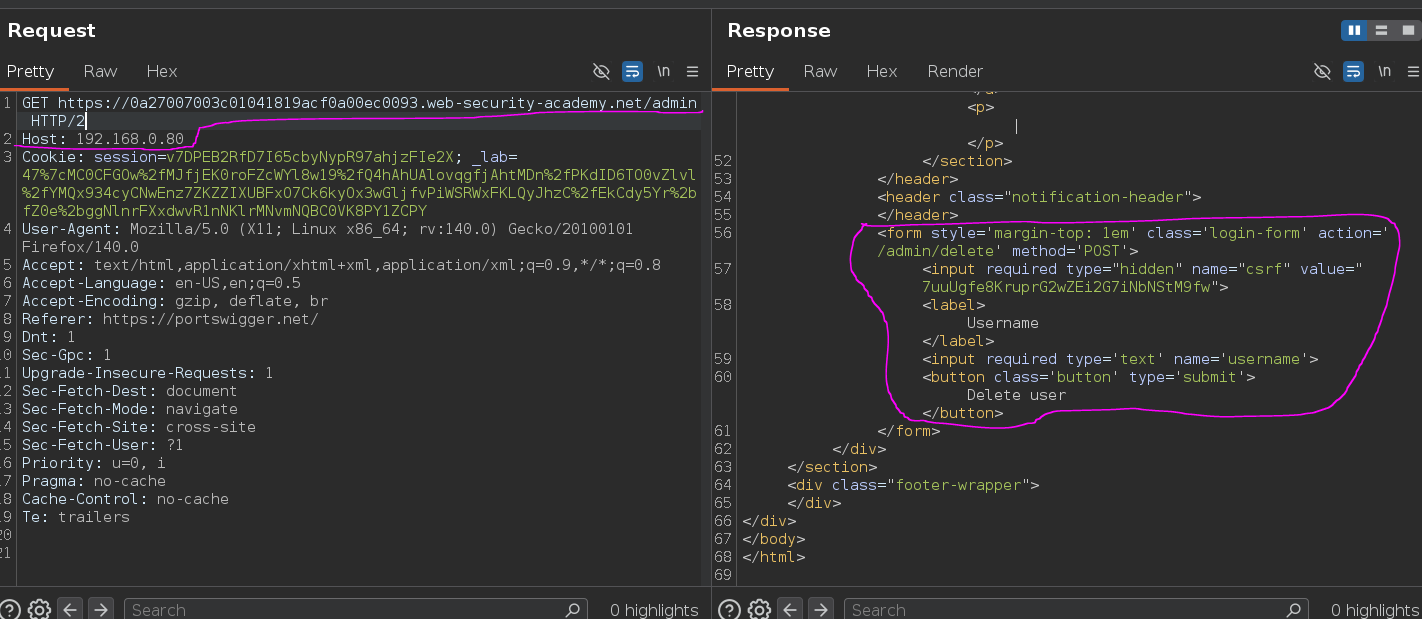The width and height of the screenshot is (1422, 619).
Task: Click Response search magnifier icon
Action: tap(1293, 609)
